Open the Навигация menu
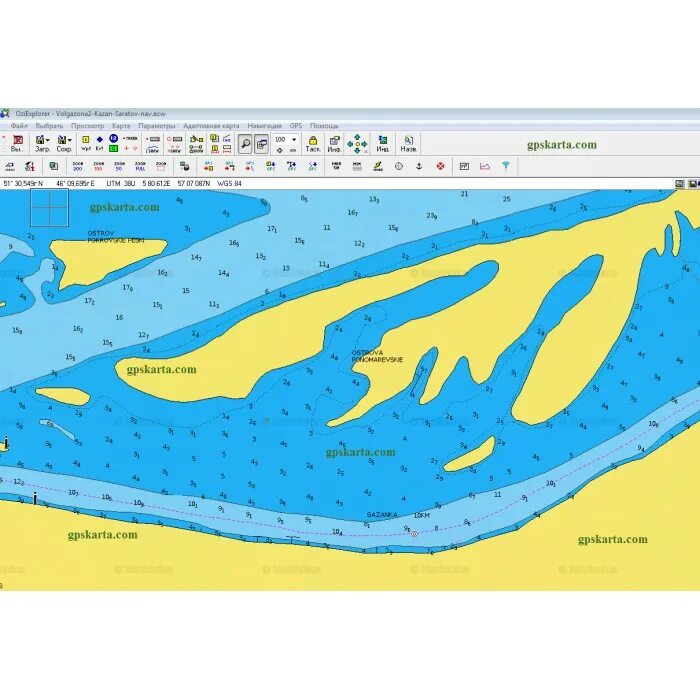The width and height of the screenshot is (700, 700). click(264, 126)
